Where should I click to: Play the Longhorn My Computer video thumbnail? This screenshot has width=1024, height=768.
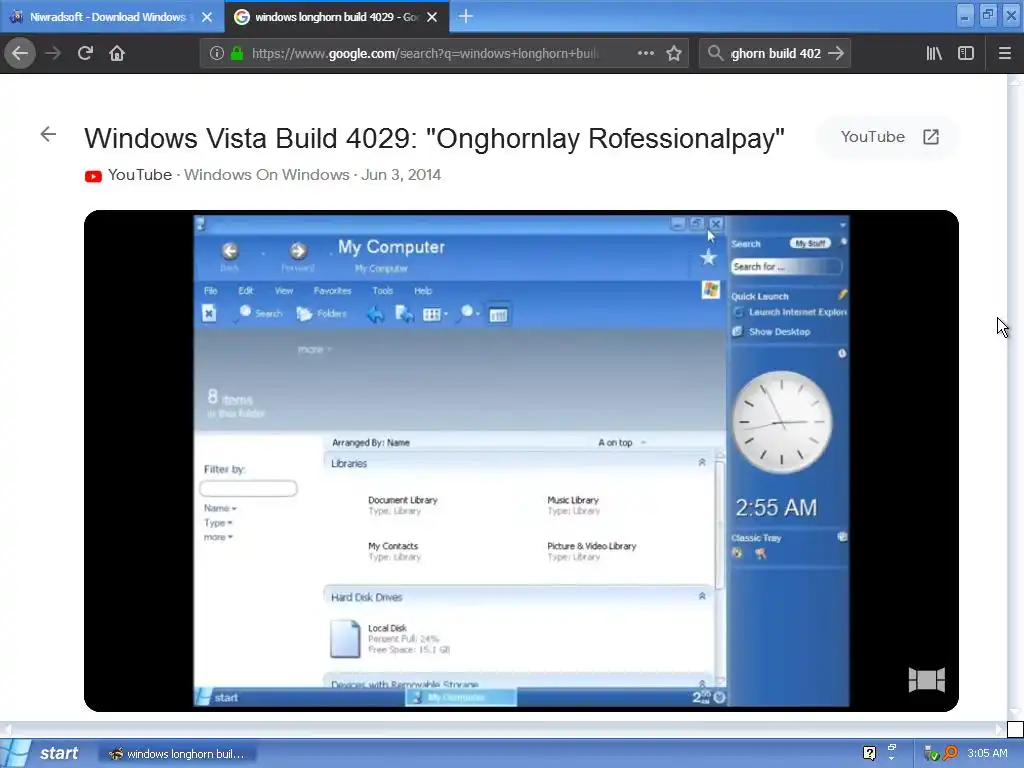point(521,461)
